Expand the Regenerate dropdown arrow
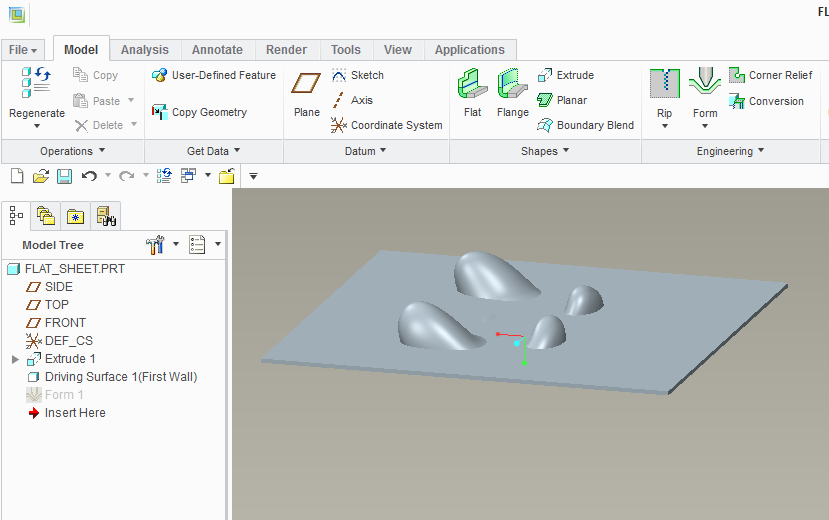Viewport: 829px width, 520px height. tap(37, 126)
